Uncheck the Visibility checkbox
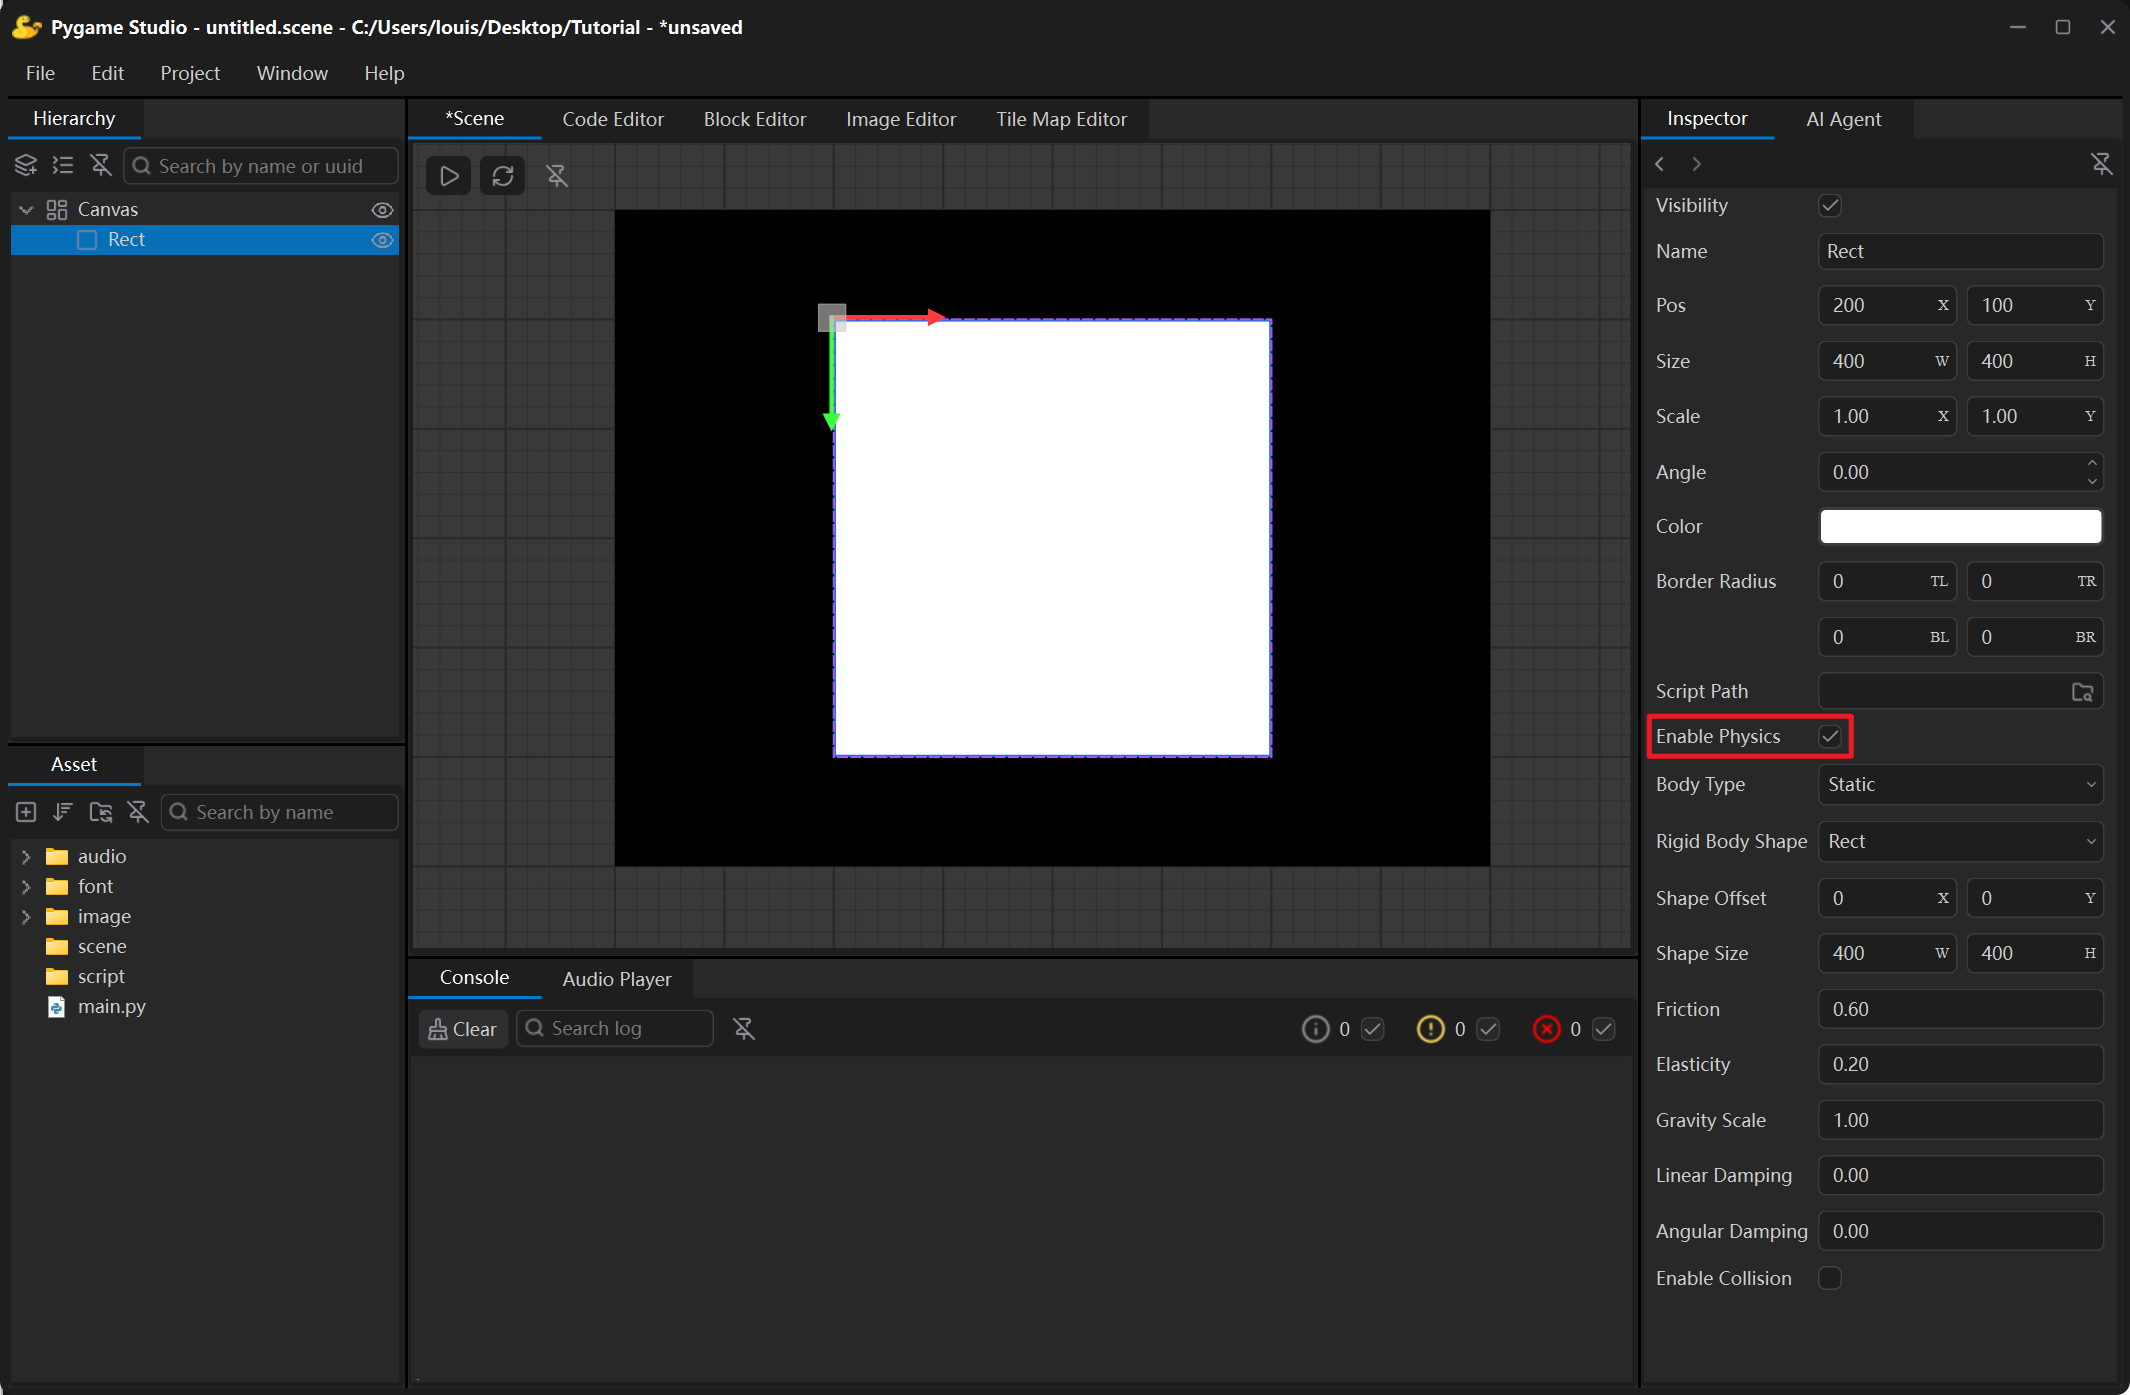The image size is (2130, 1395). click(1830, 205)
